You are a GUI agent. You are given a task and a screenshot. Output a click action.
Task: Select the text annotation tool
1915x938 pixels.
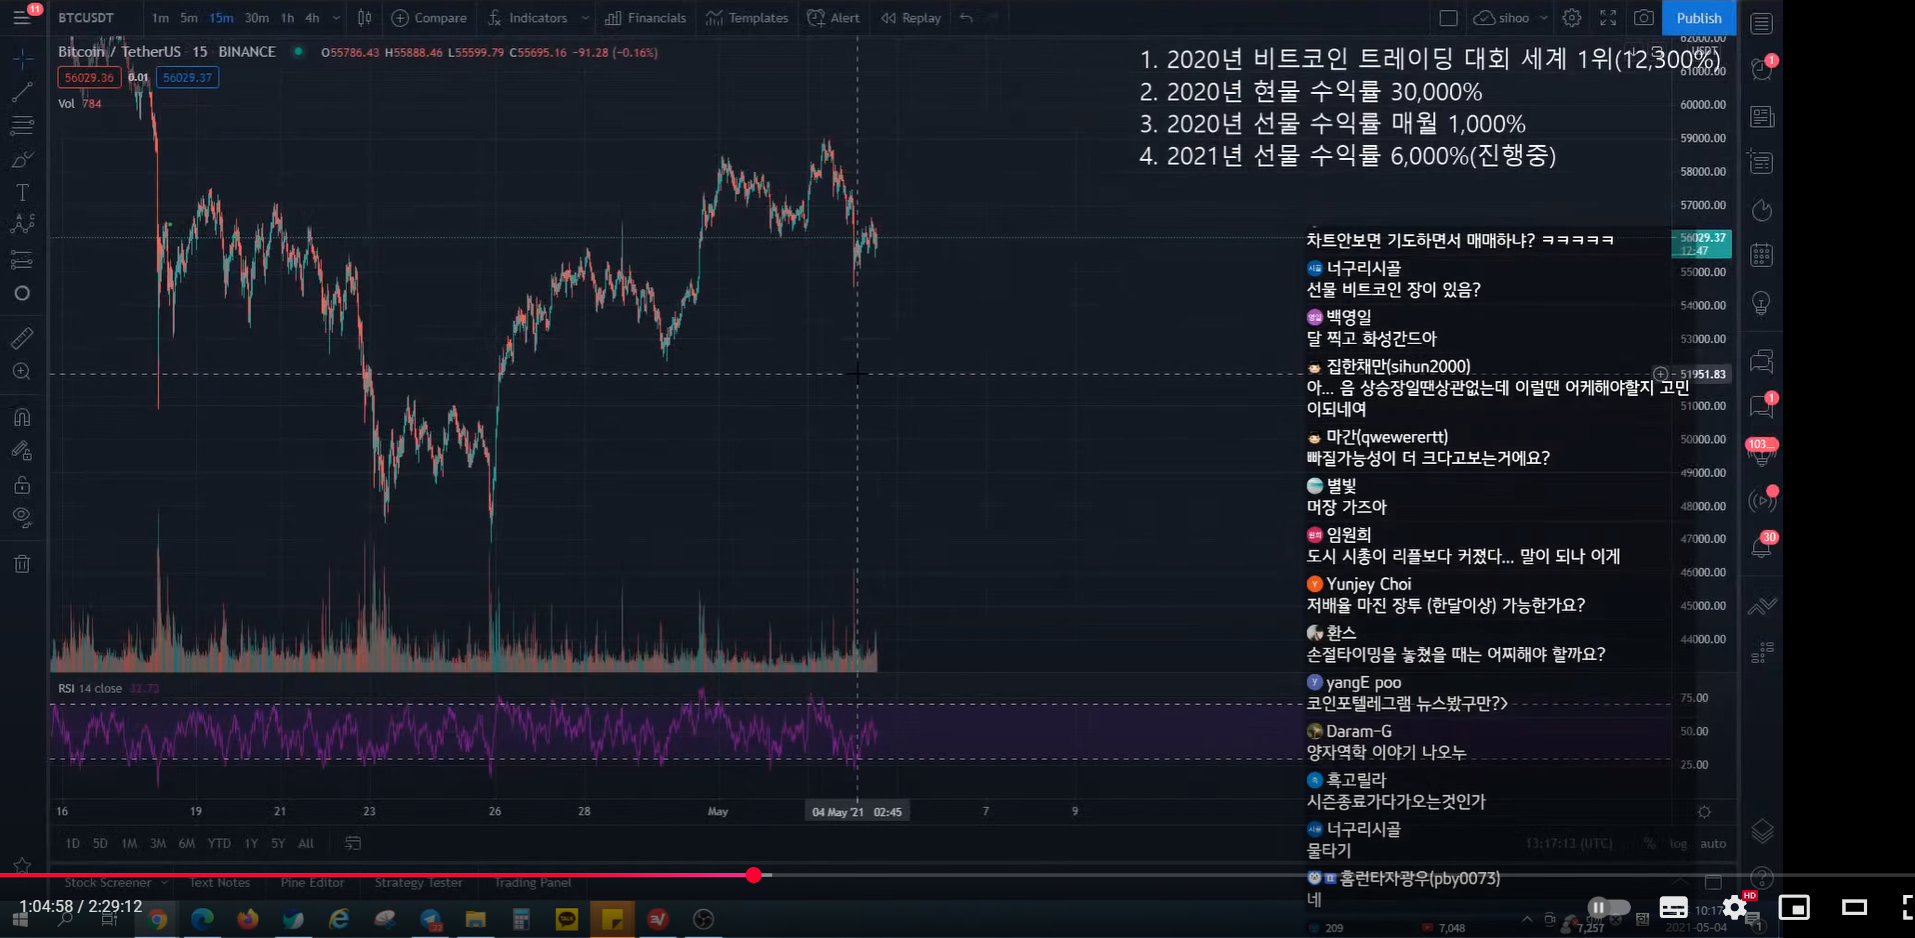(22, 192)
